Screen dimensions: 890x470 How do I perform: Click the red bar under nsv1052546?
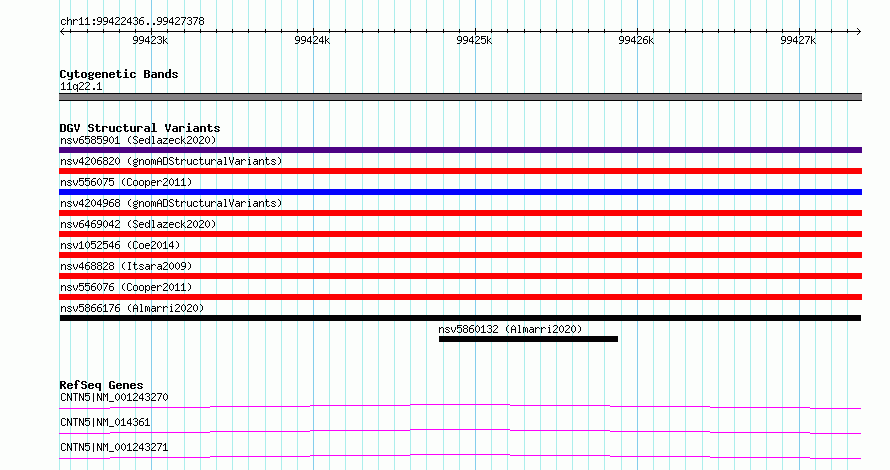point(460,255)
